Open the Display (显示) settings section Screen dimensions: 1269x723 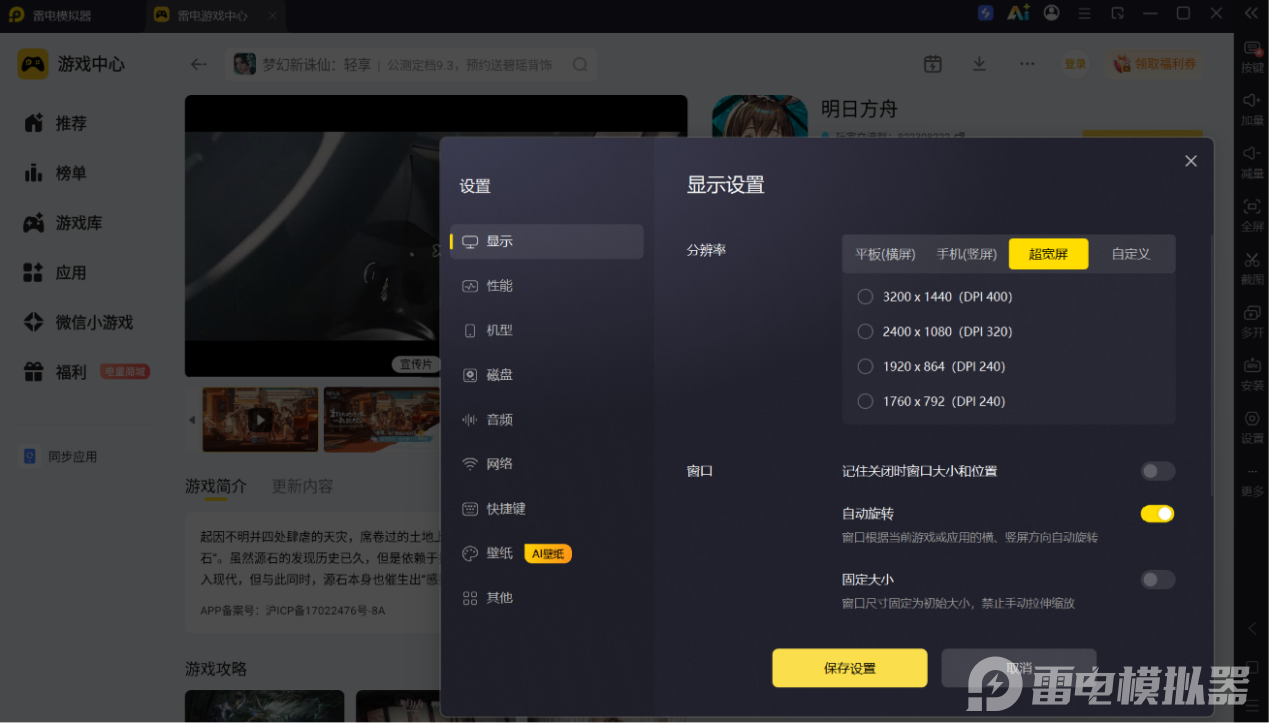coord(547,241)
